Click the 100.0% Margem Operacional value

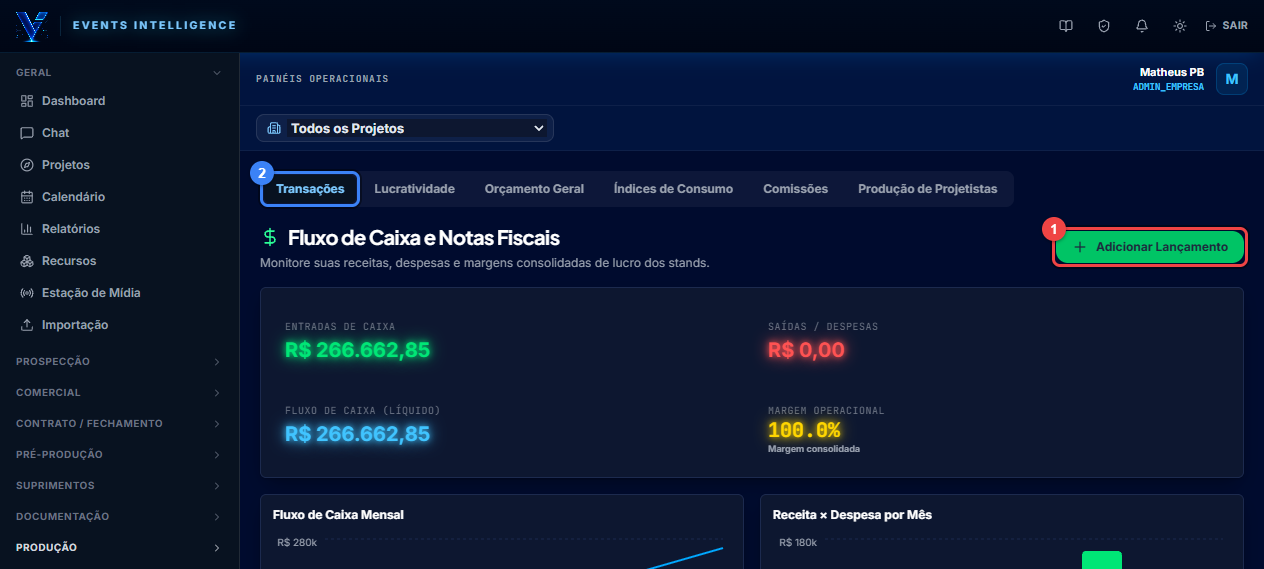click(804, 431)
